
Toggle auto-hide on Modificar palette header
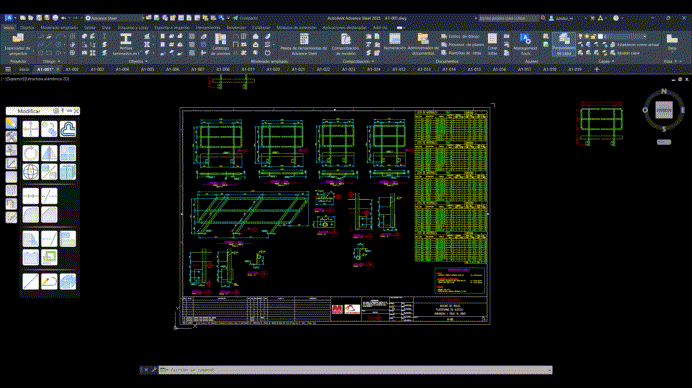pos(63,111)
